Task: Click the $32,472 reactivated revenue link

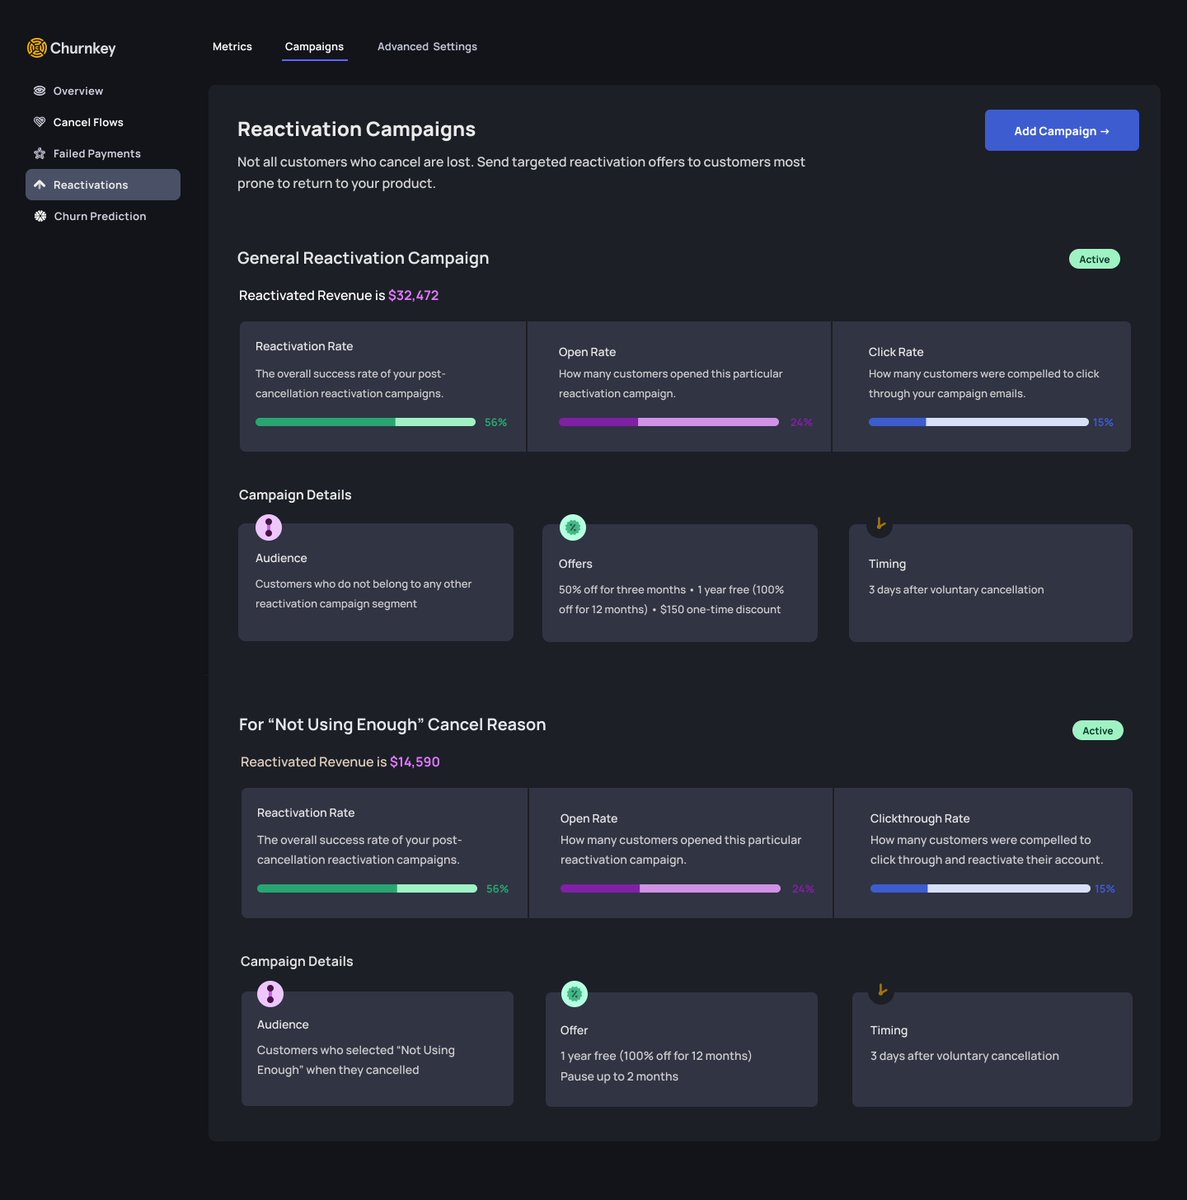Action: (x=414, y=295)
